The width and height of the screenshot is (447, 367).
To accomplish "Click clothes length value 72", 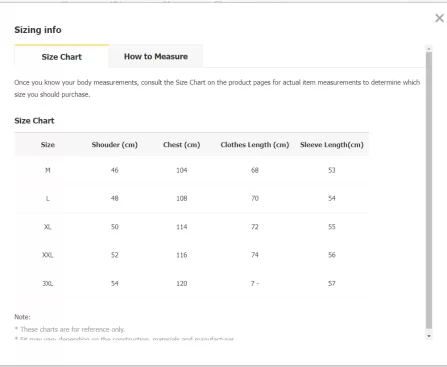I will pyautogui.click(x=255, y=227).
